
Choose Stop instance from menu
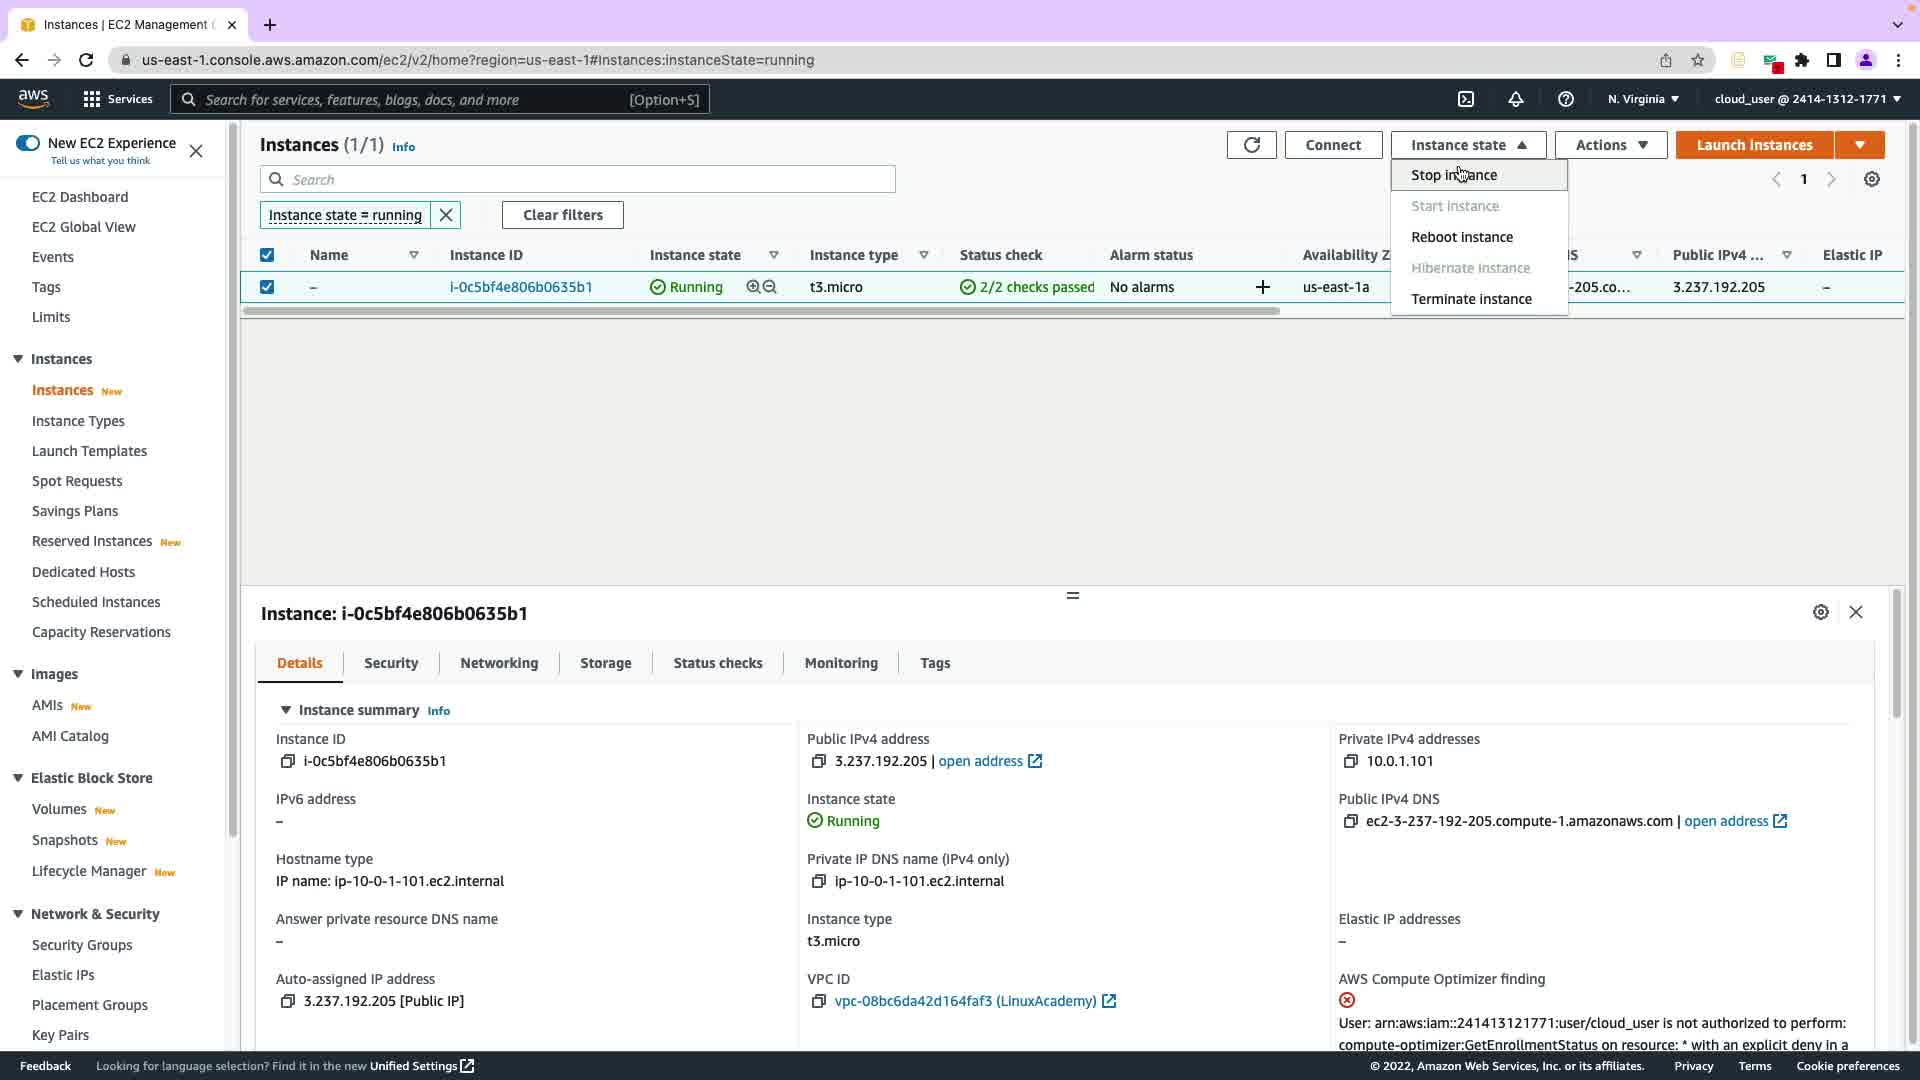[1454, 175]
